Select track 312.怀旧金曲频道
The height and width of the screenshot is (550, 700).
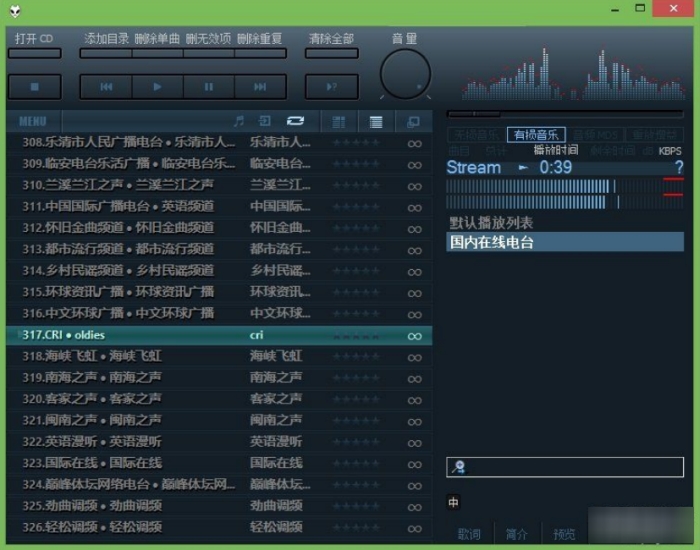click(x=219, y=228)
